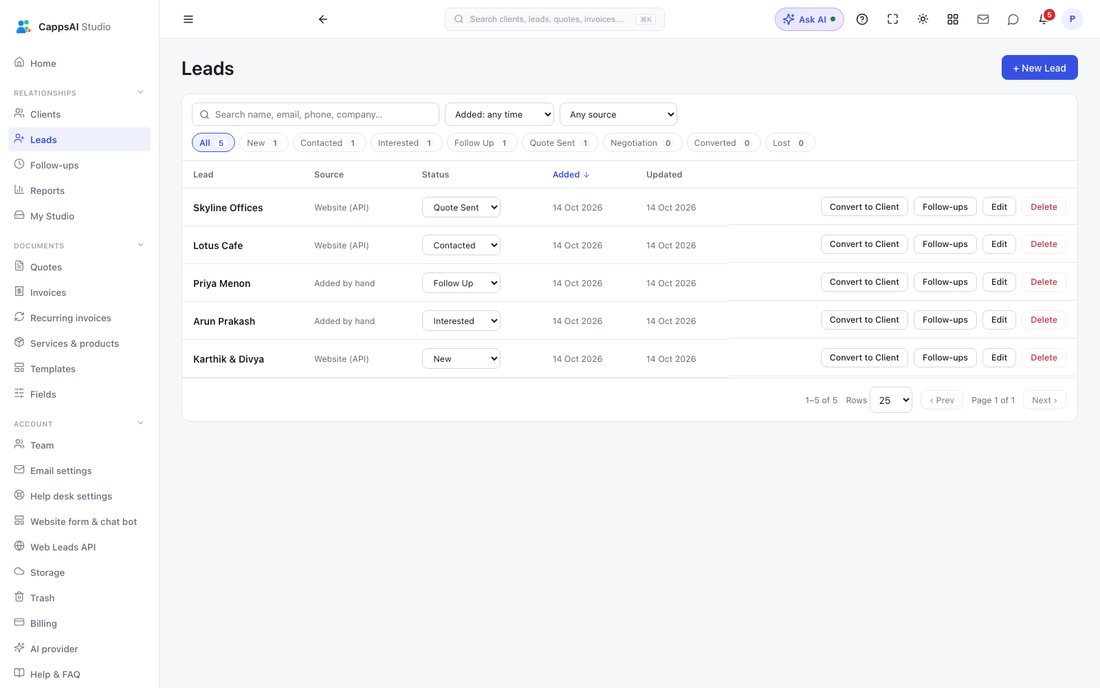Image resolution: width=1100 pixels, height=688 pixels.
Task: Open the Ask AI button
Action: pyautogui.click(x=809, y=20)
